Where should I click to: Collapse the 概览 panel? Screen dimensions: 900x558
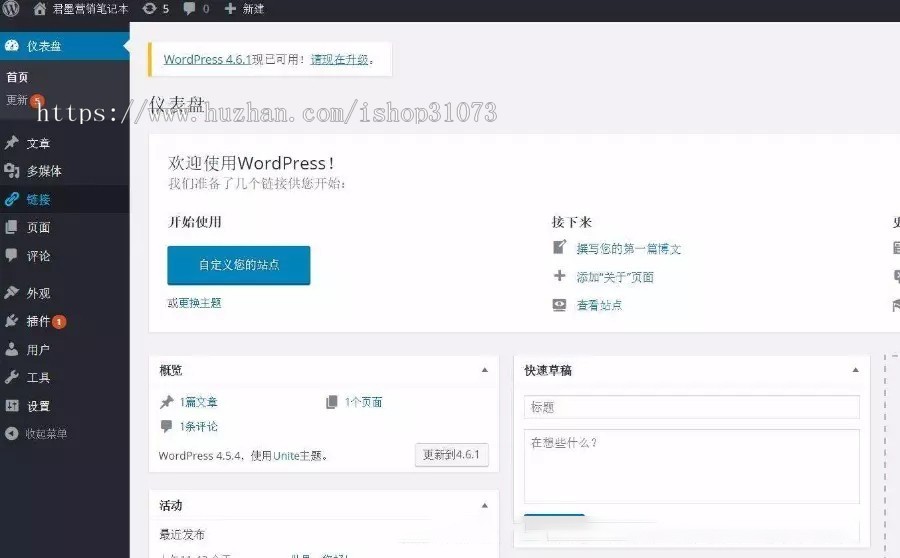pos(484,370)
